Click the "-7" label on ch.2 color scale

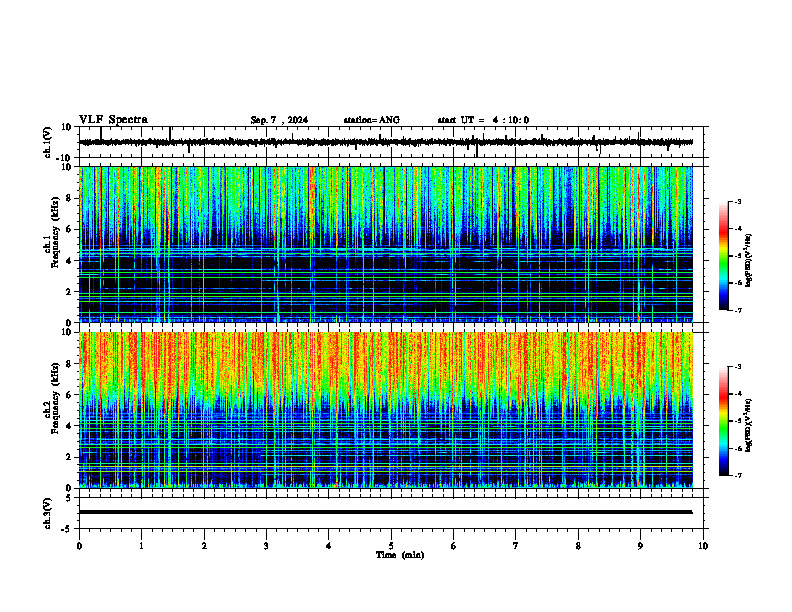(737, 475)
